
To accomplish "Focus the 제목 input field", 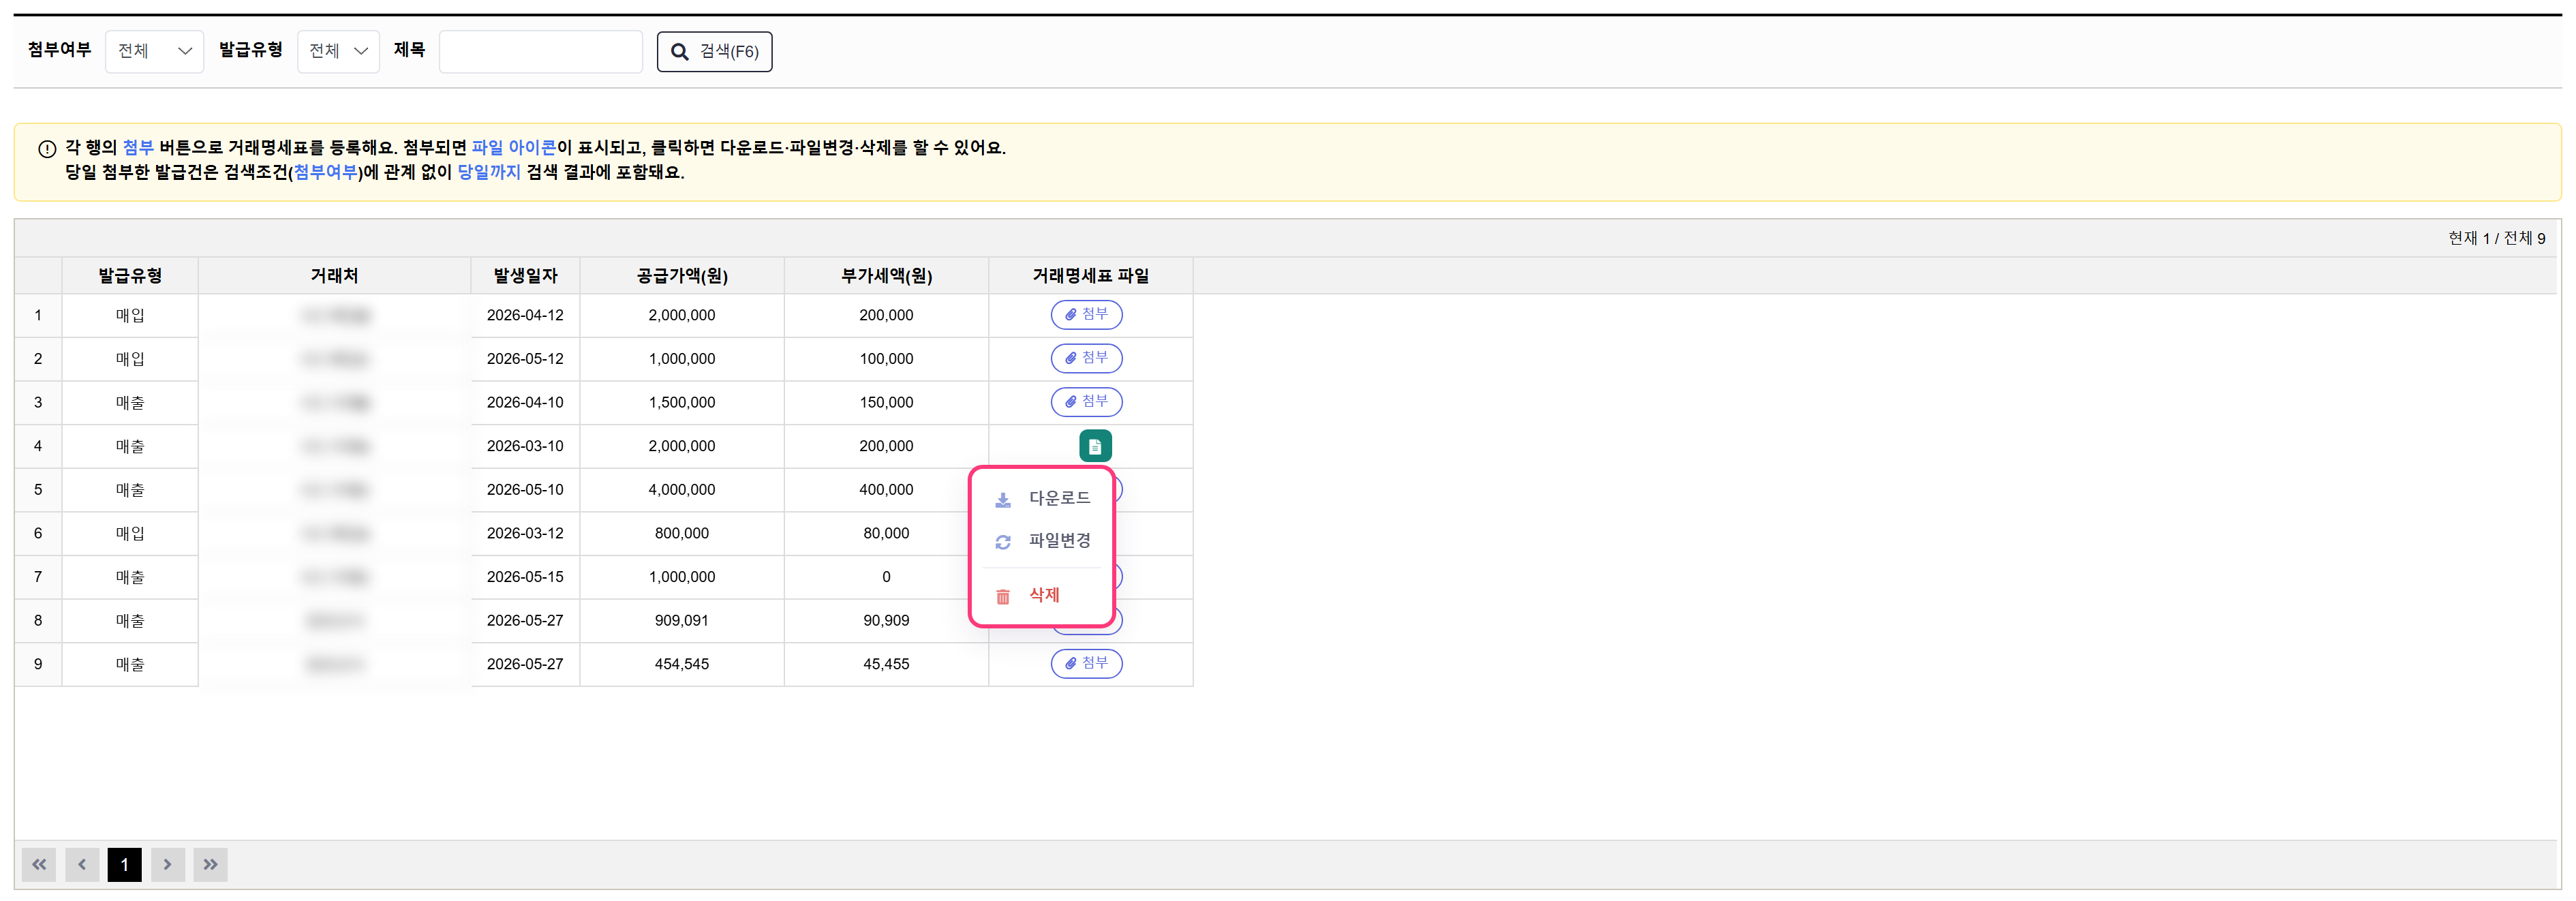I will [x=540, y=51].
